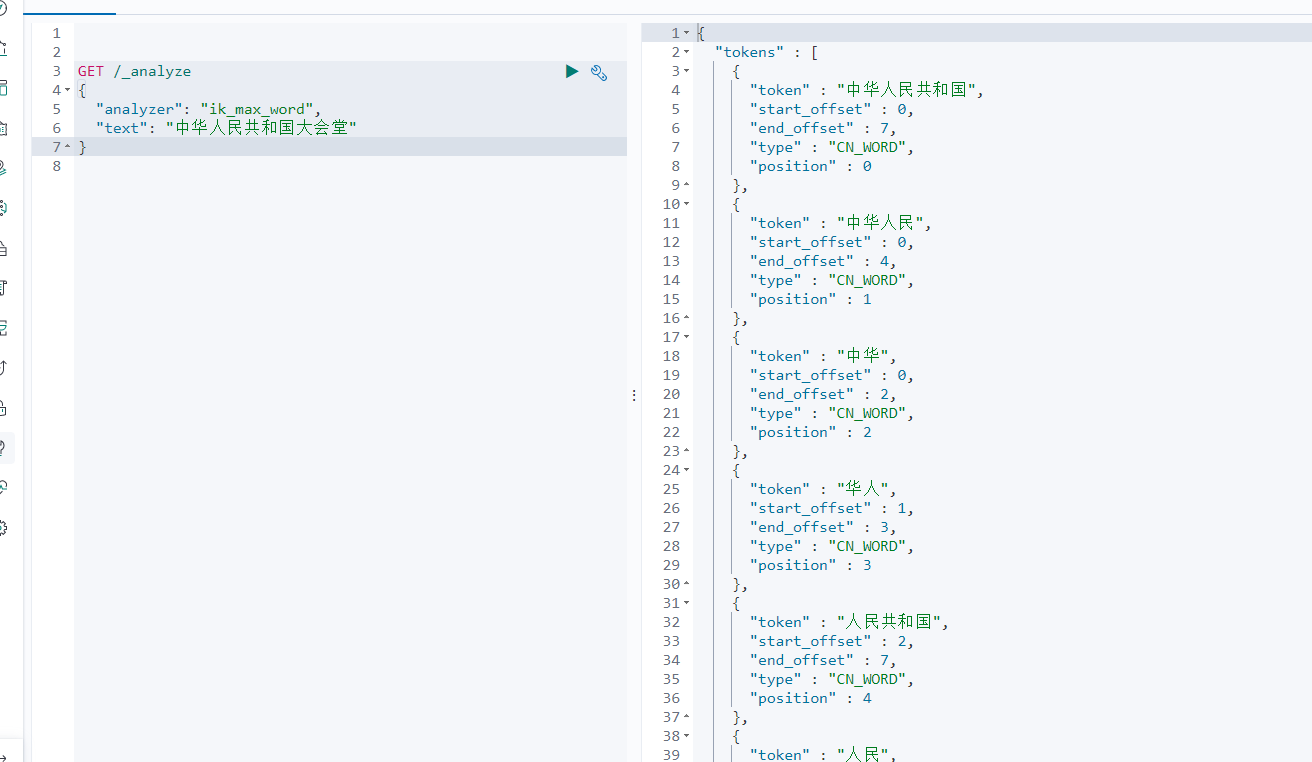Collapse the "tokens" array at response line 2
The width and height of the screenshot is (1312, 762).
(686, 52)
